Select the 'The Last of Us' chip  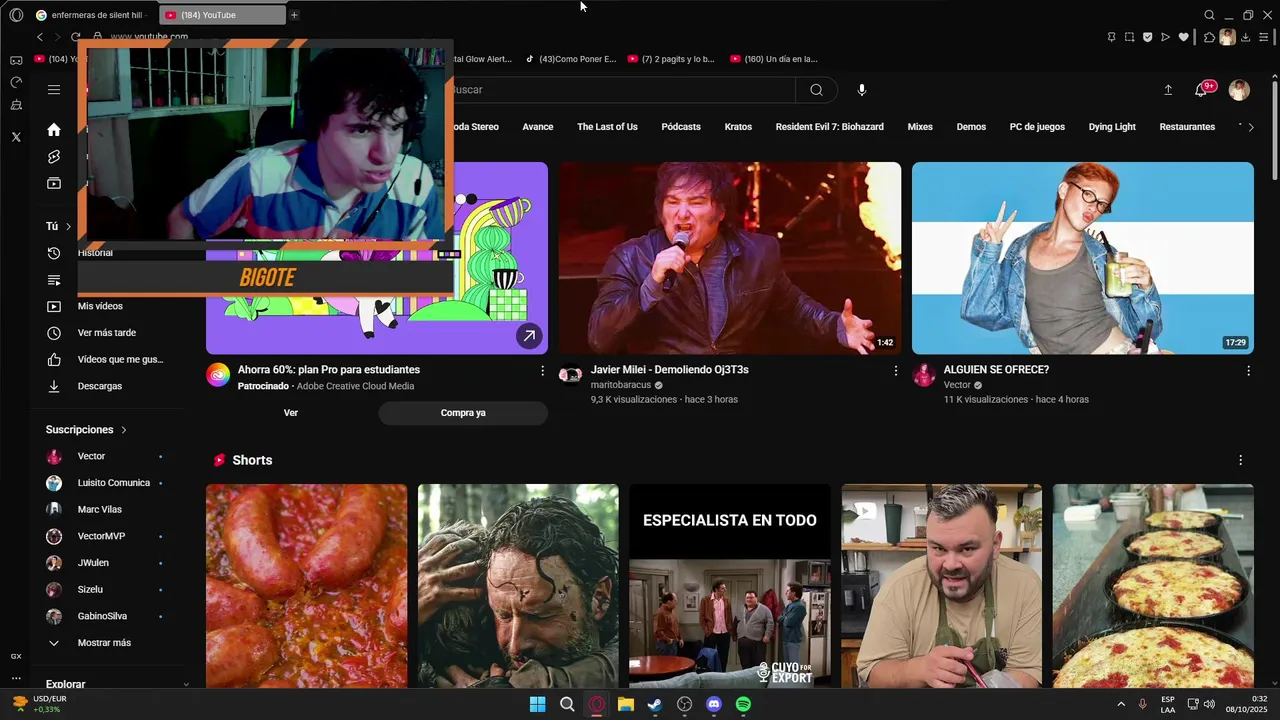(607, 127)
